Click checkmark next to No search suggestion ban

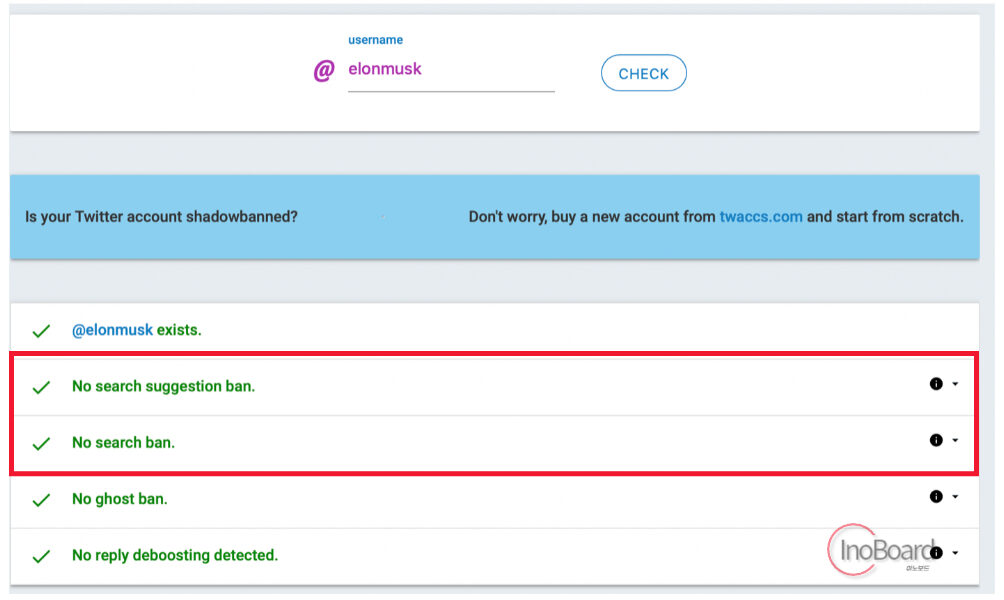(41, 387)
